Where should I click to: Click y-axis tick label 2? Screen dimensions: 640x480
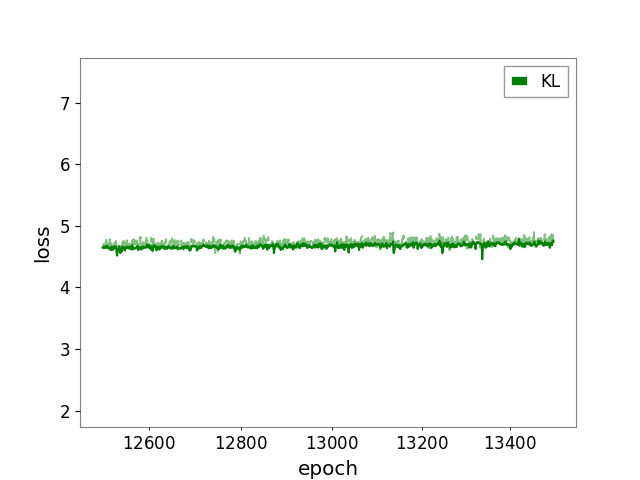coord(65,412)
